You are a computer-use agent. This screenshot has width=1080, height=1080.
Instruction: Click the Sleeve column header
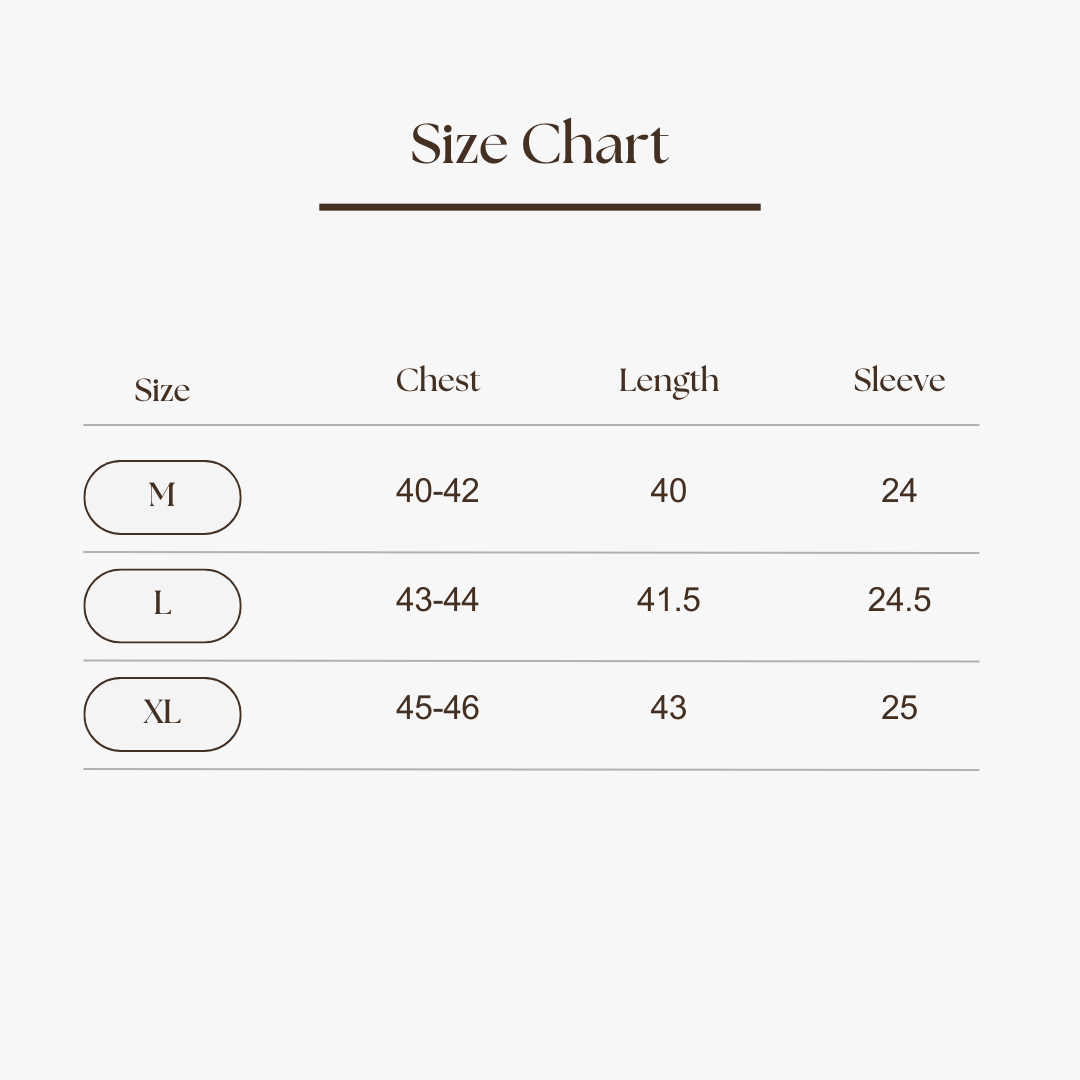coord(899,380)
